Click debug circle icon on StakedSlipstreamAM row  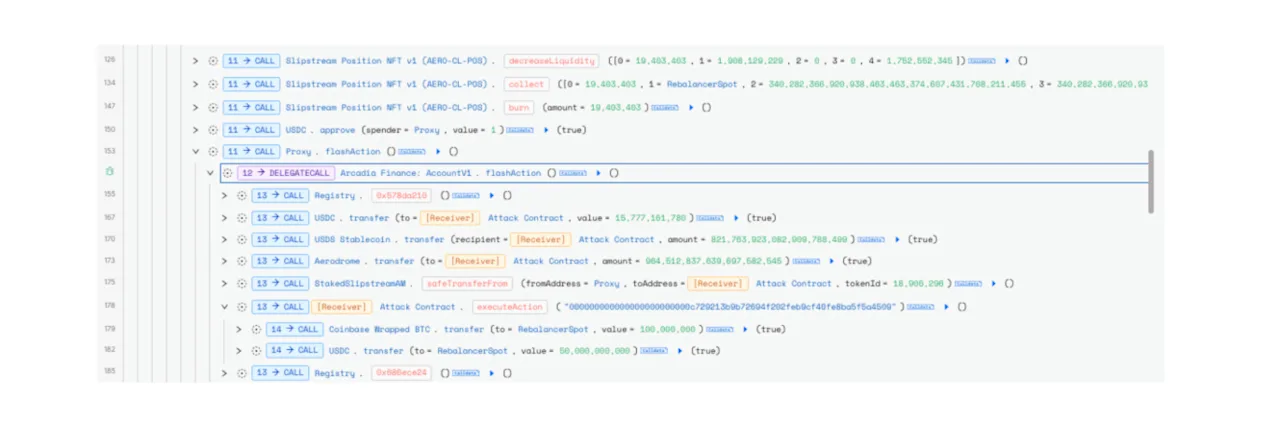(x=242, y=283)
